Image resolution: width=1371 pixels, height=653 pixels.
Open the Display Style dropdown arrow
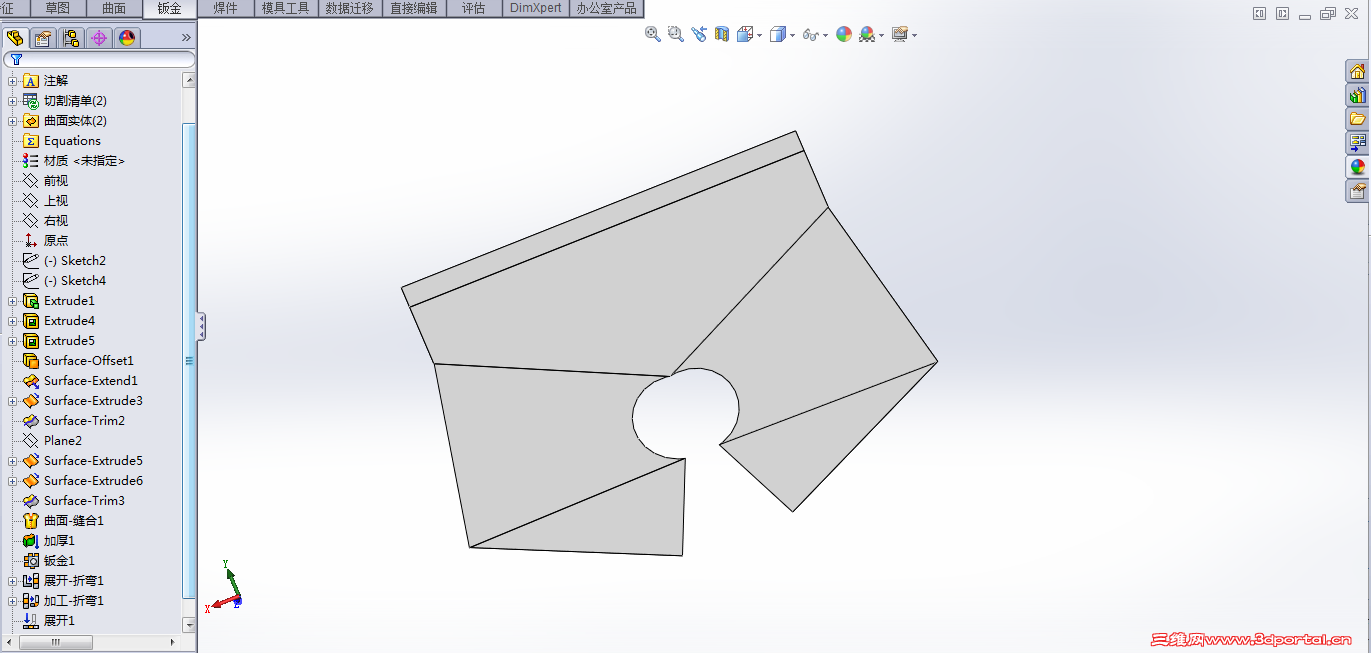click(793, 35)
